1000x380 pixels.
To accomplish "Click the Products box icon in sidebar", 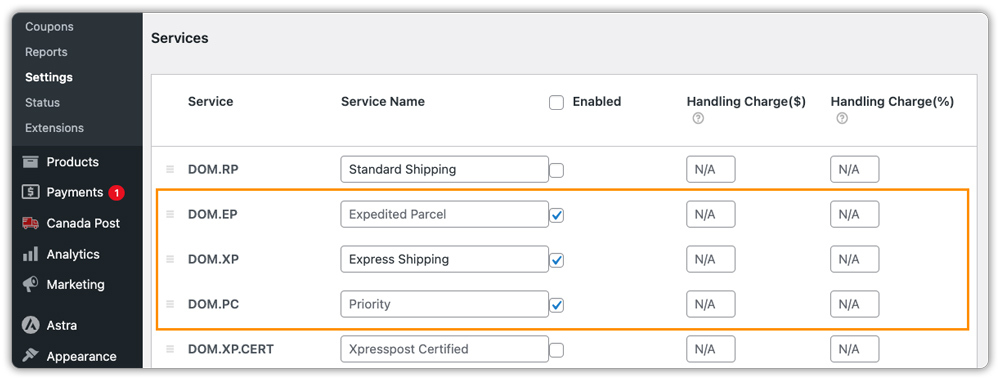I will pyautogui.click(x=31, y=162).
